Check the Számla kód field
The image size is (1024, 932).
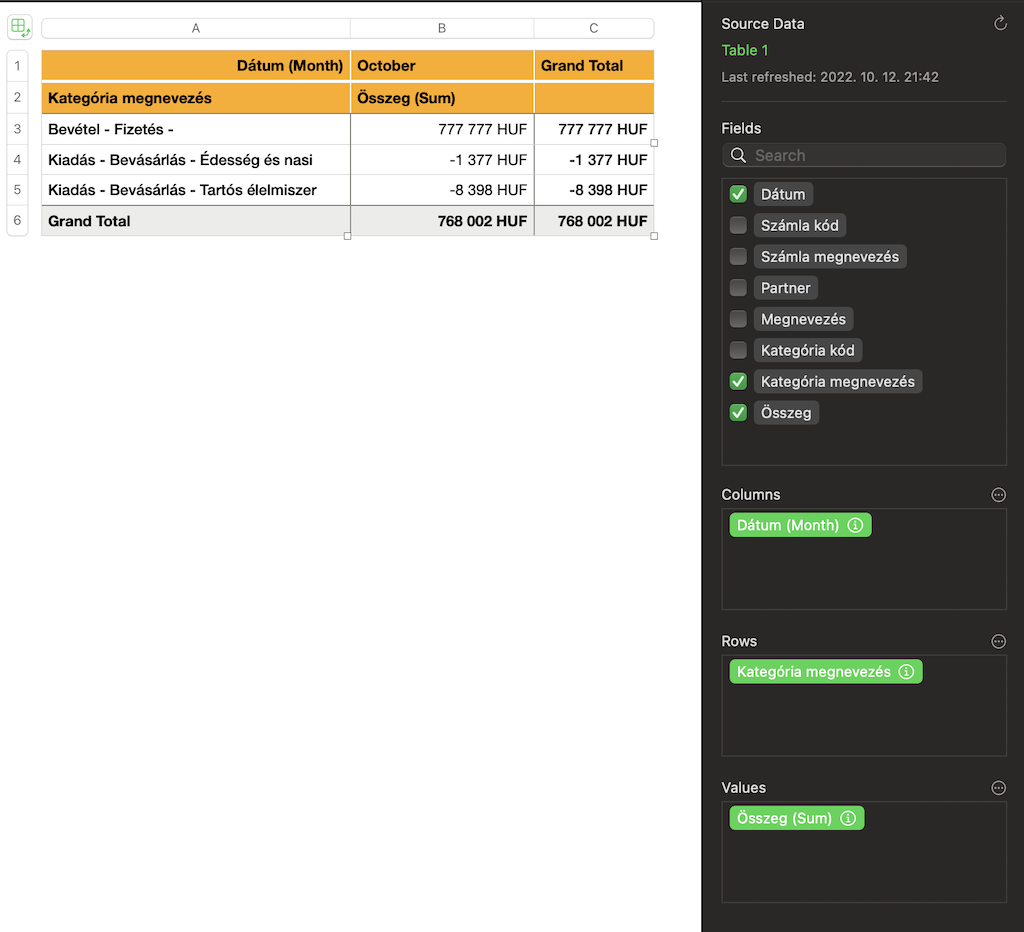tap(738, 225)
